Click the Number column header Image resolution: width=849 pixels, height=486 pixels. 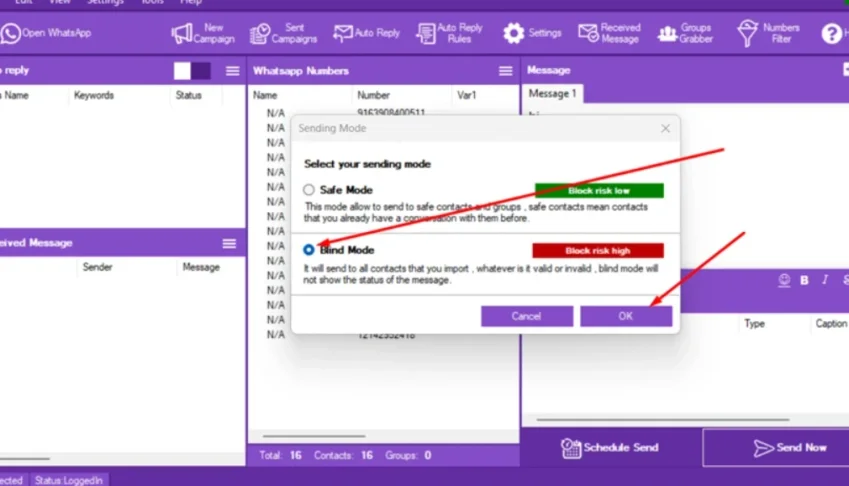(374, 95)
